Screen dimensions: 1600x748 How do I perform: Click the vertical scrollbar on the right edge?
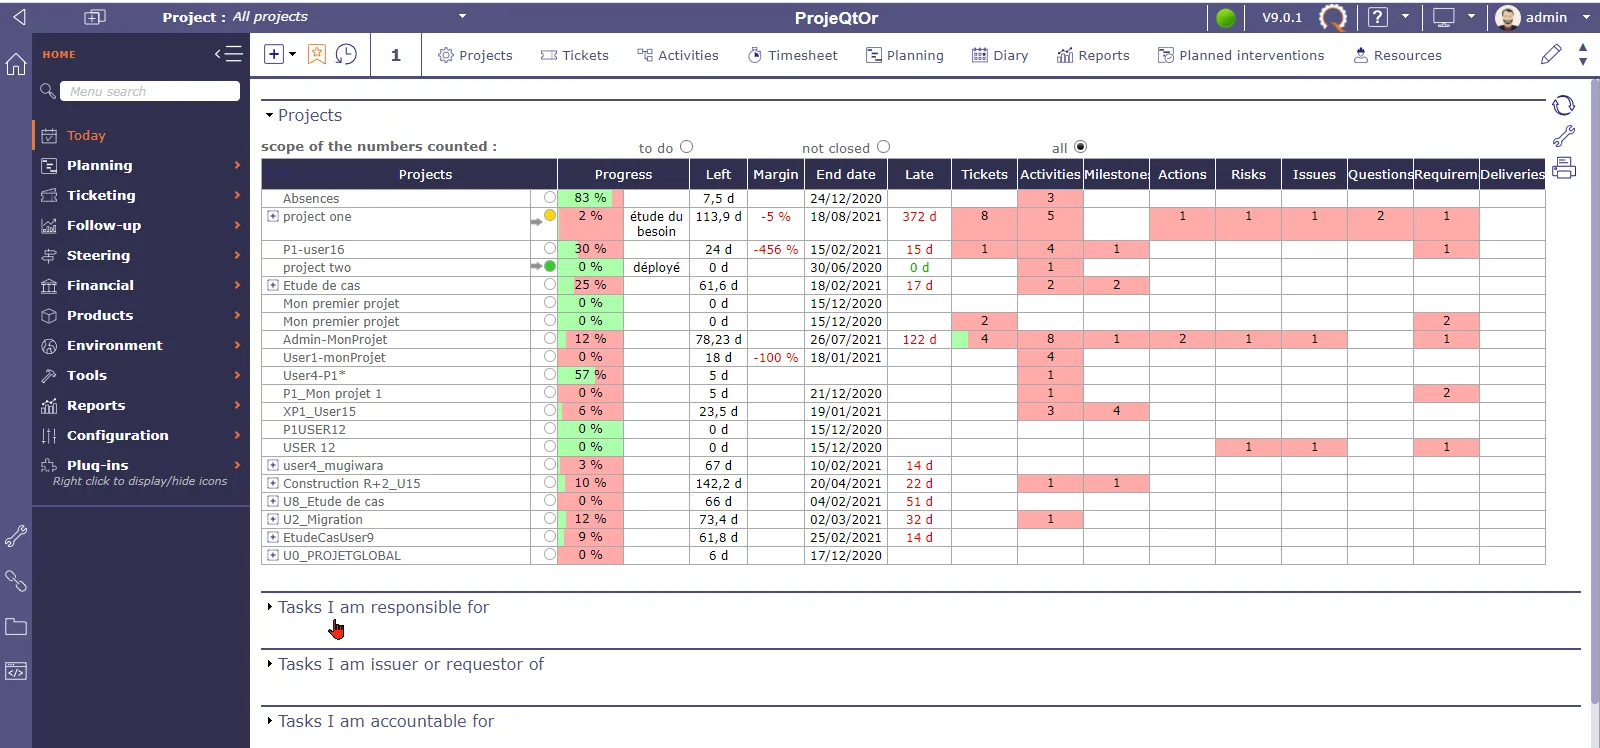[x=1594, y=390]
